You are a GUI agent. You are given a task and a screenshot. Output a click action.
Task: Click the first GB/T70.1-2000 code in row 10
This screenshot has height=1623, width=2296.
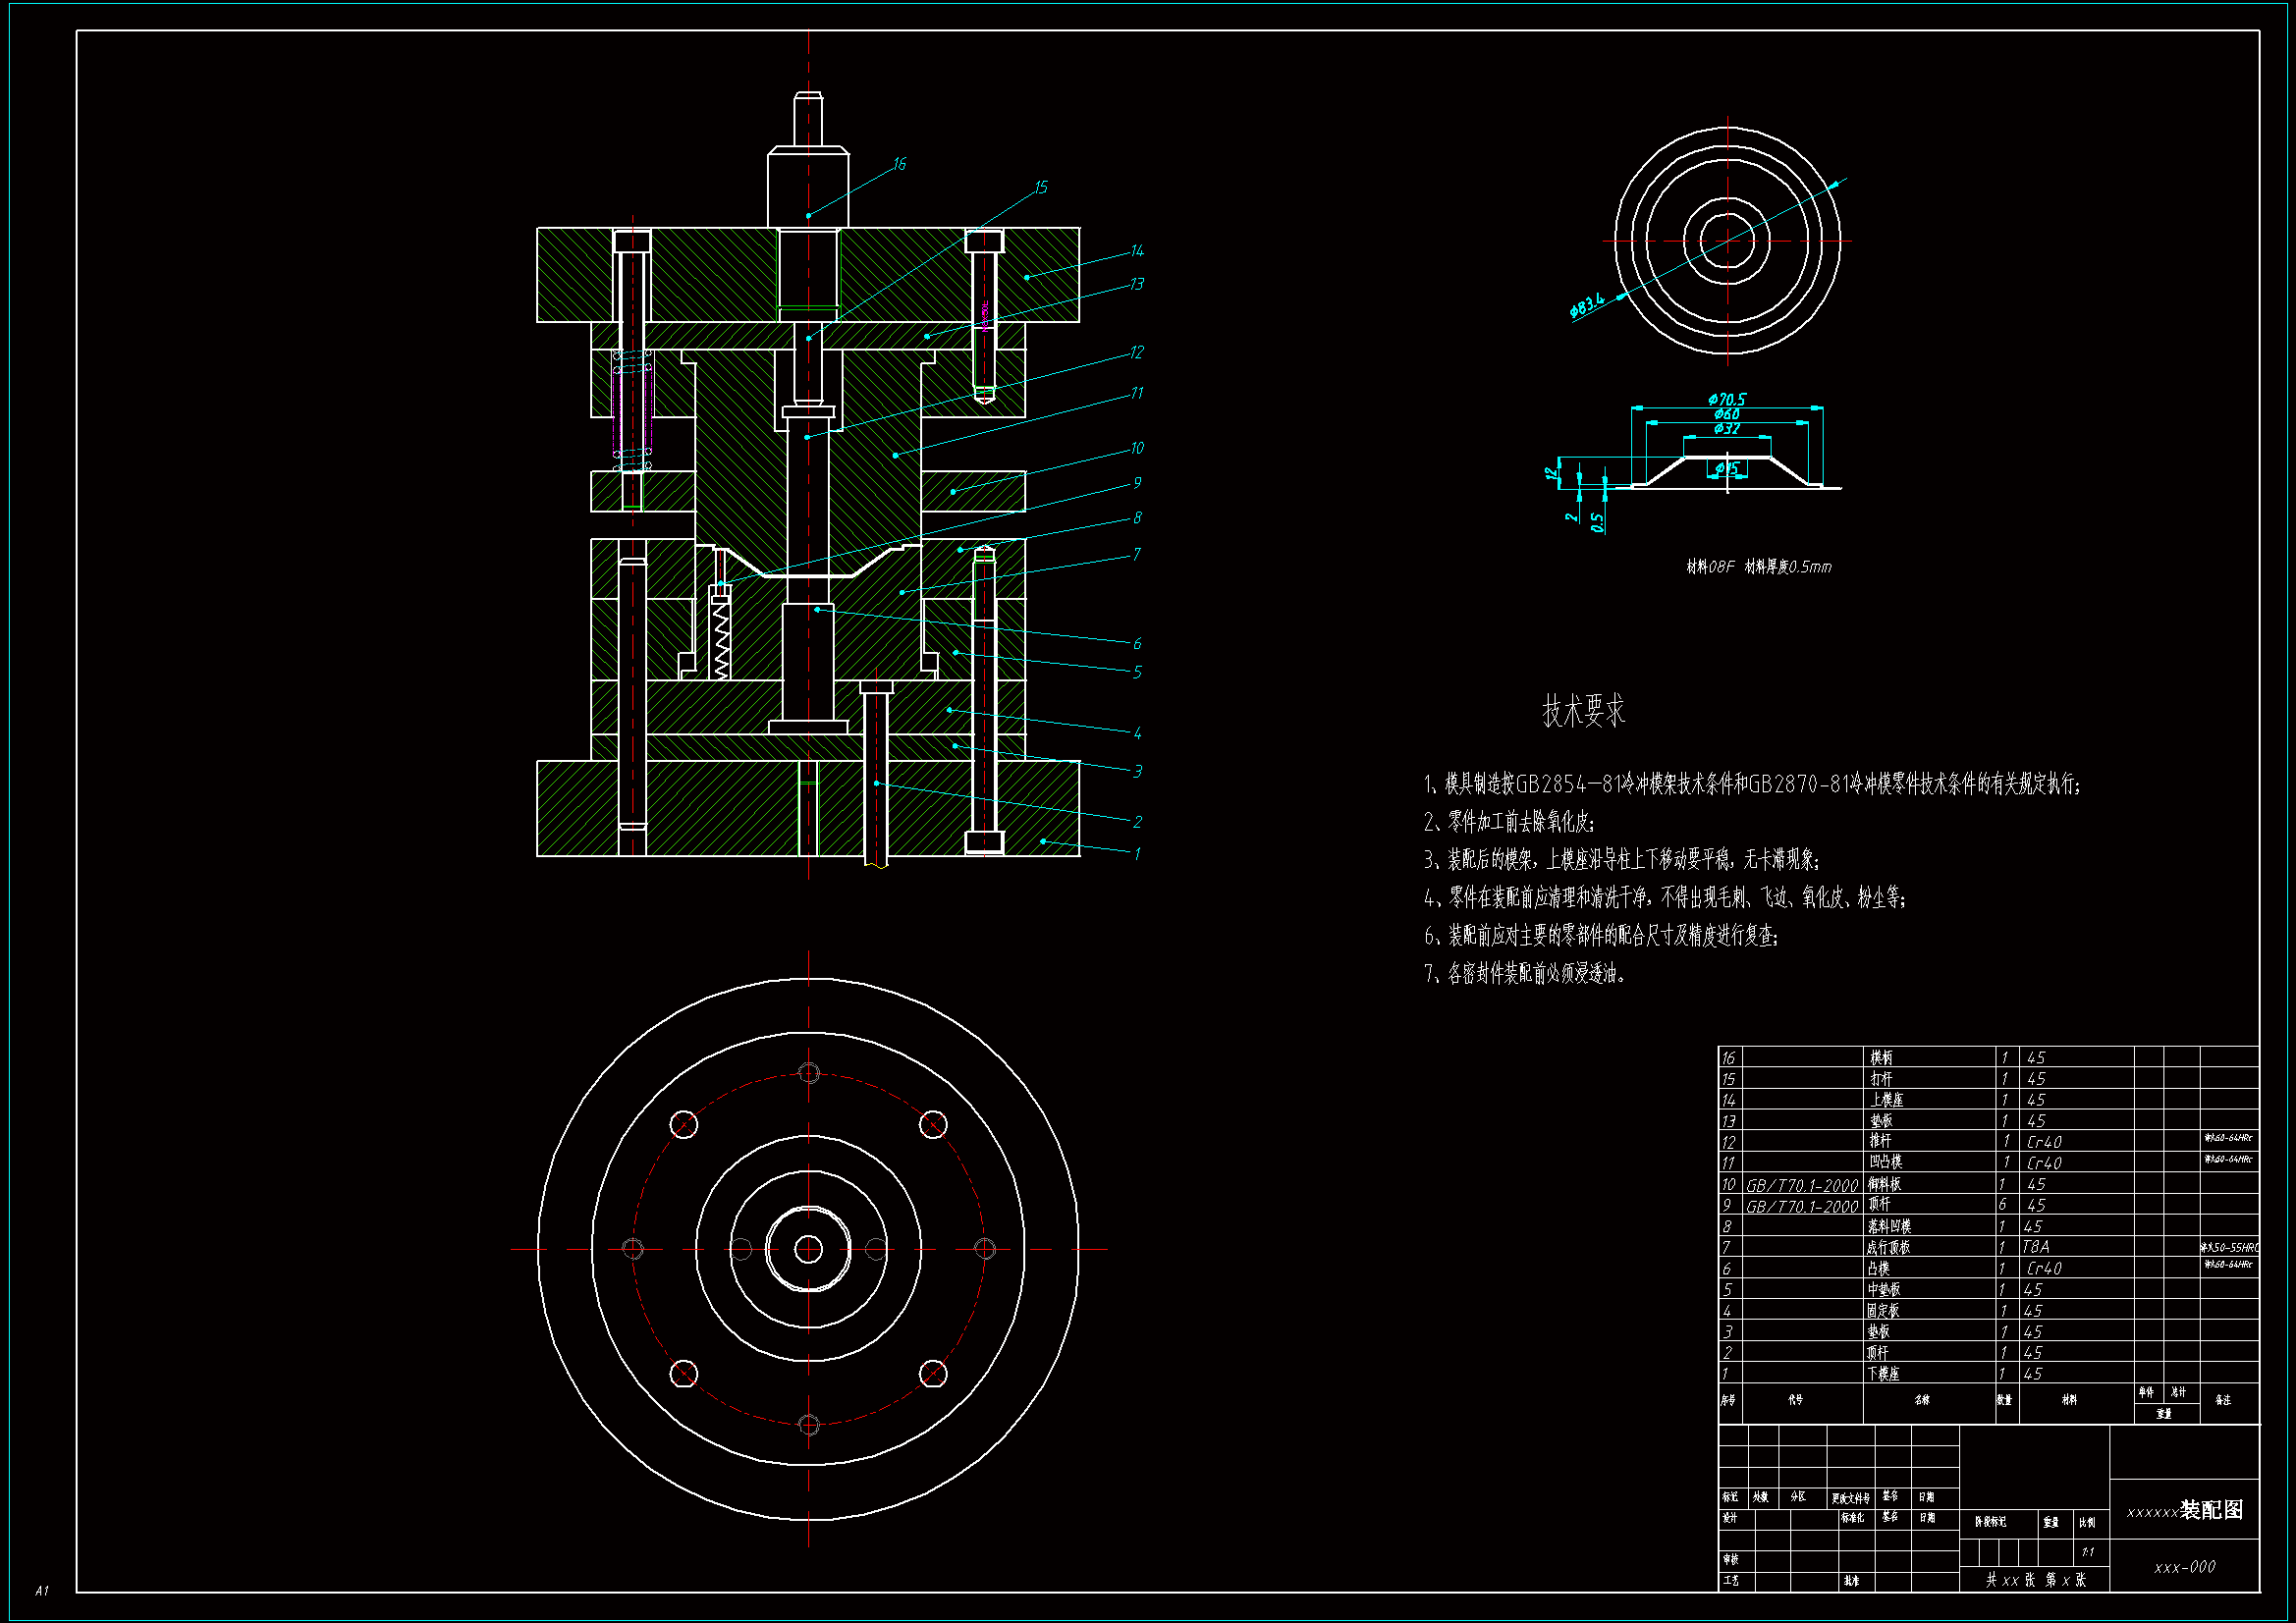point(1801,1185)
